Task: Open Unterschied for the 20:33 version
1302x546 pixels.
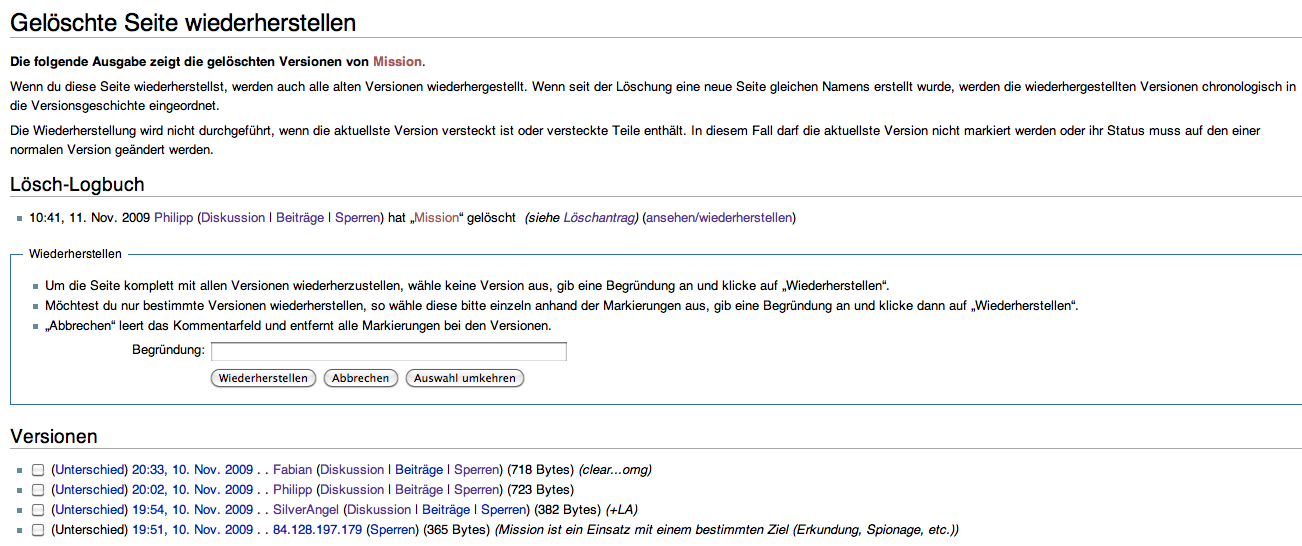Action: pos(90,469)
